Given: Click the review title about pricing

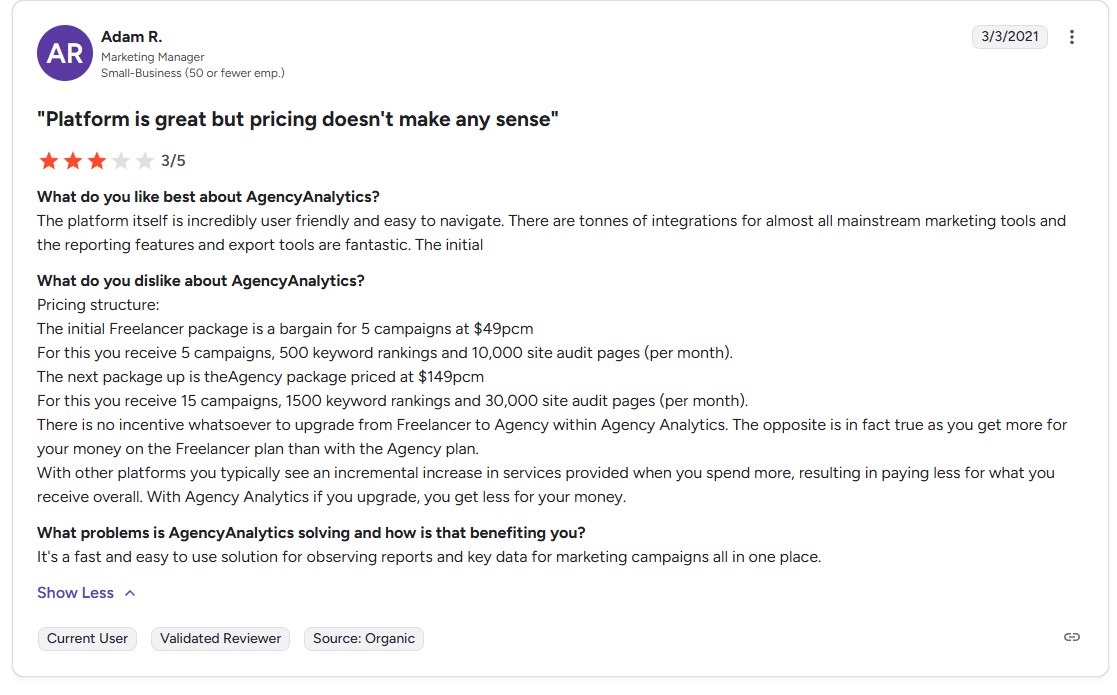Looking at the screenshot, I should click(297, 120).
